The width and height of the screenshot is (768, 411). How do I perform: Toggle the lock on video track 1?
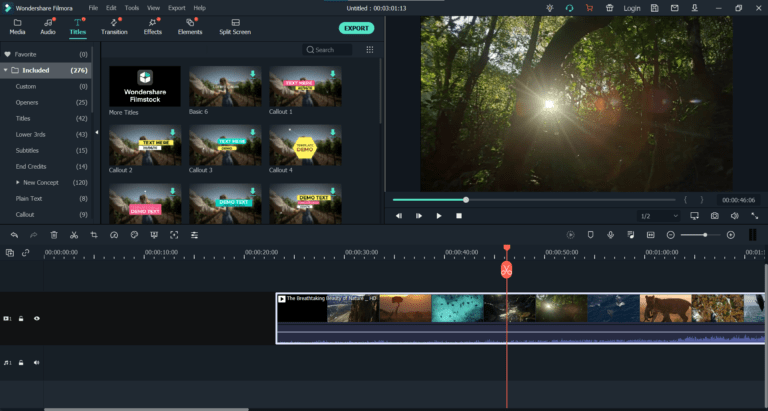click(x=22, y=319)
